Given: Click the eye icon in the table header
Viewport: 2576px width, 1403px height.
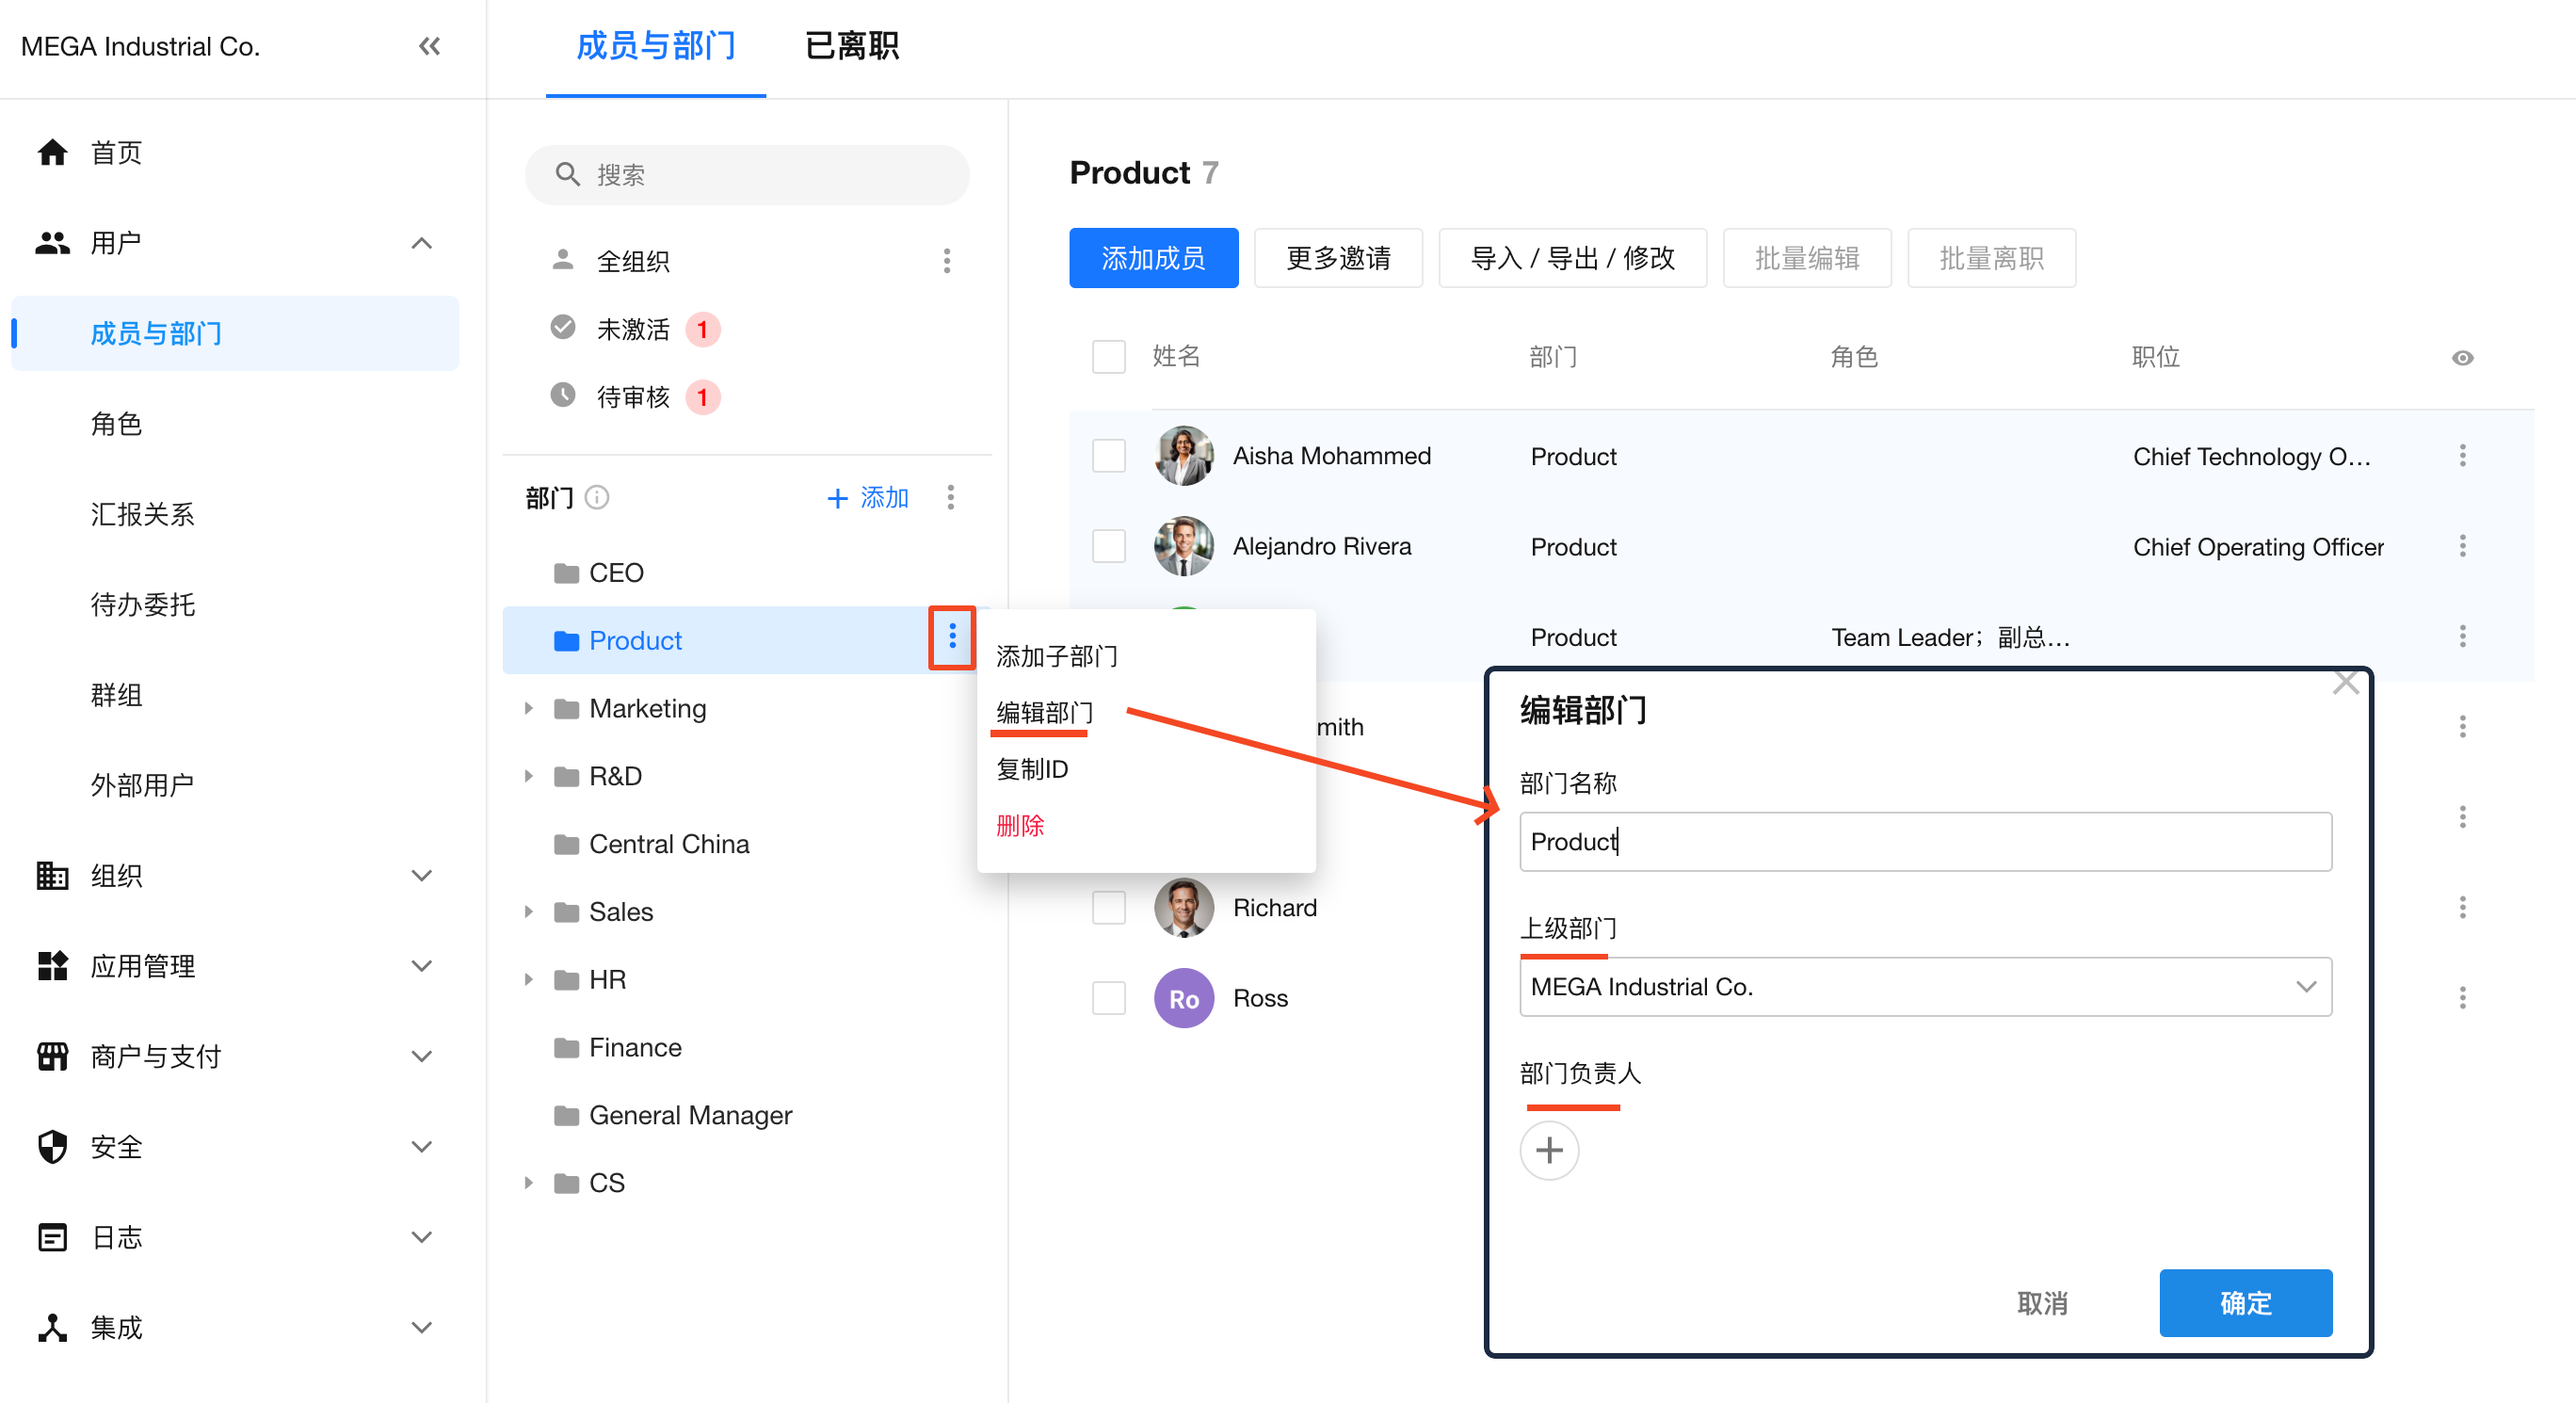Looking at the screenshot, I should pos(2462,358).
